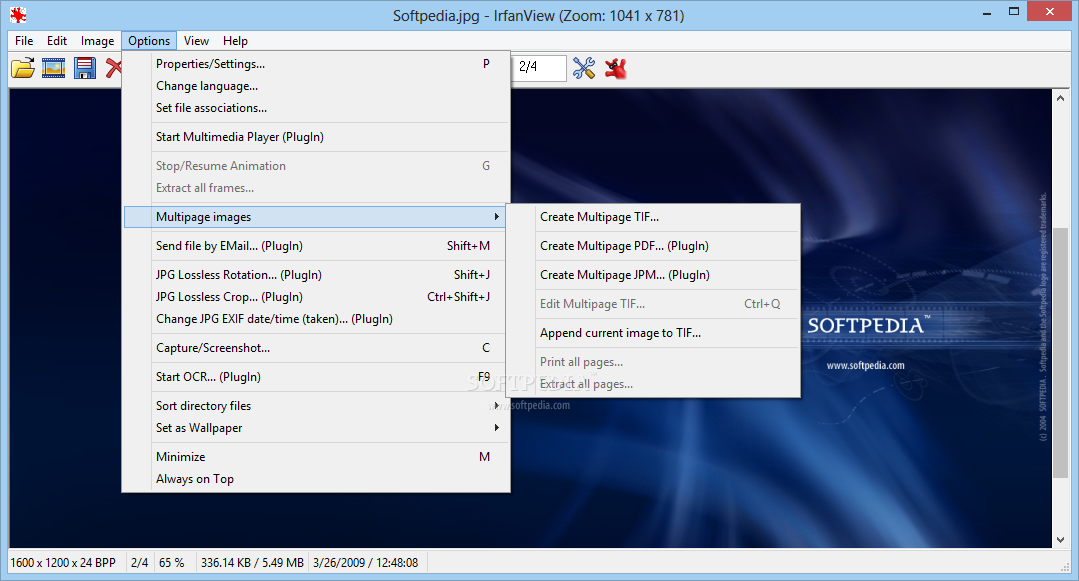This screenshot has height=581, width=1079.
Task: Open the Edit menu
Action: (x=57, y=41)
